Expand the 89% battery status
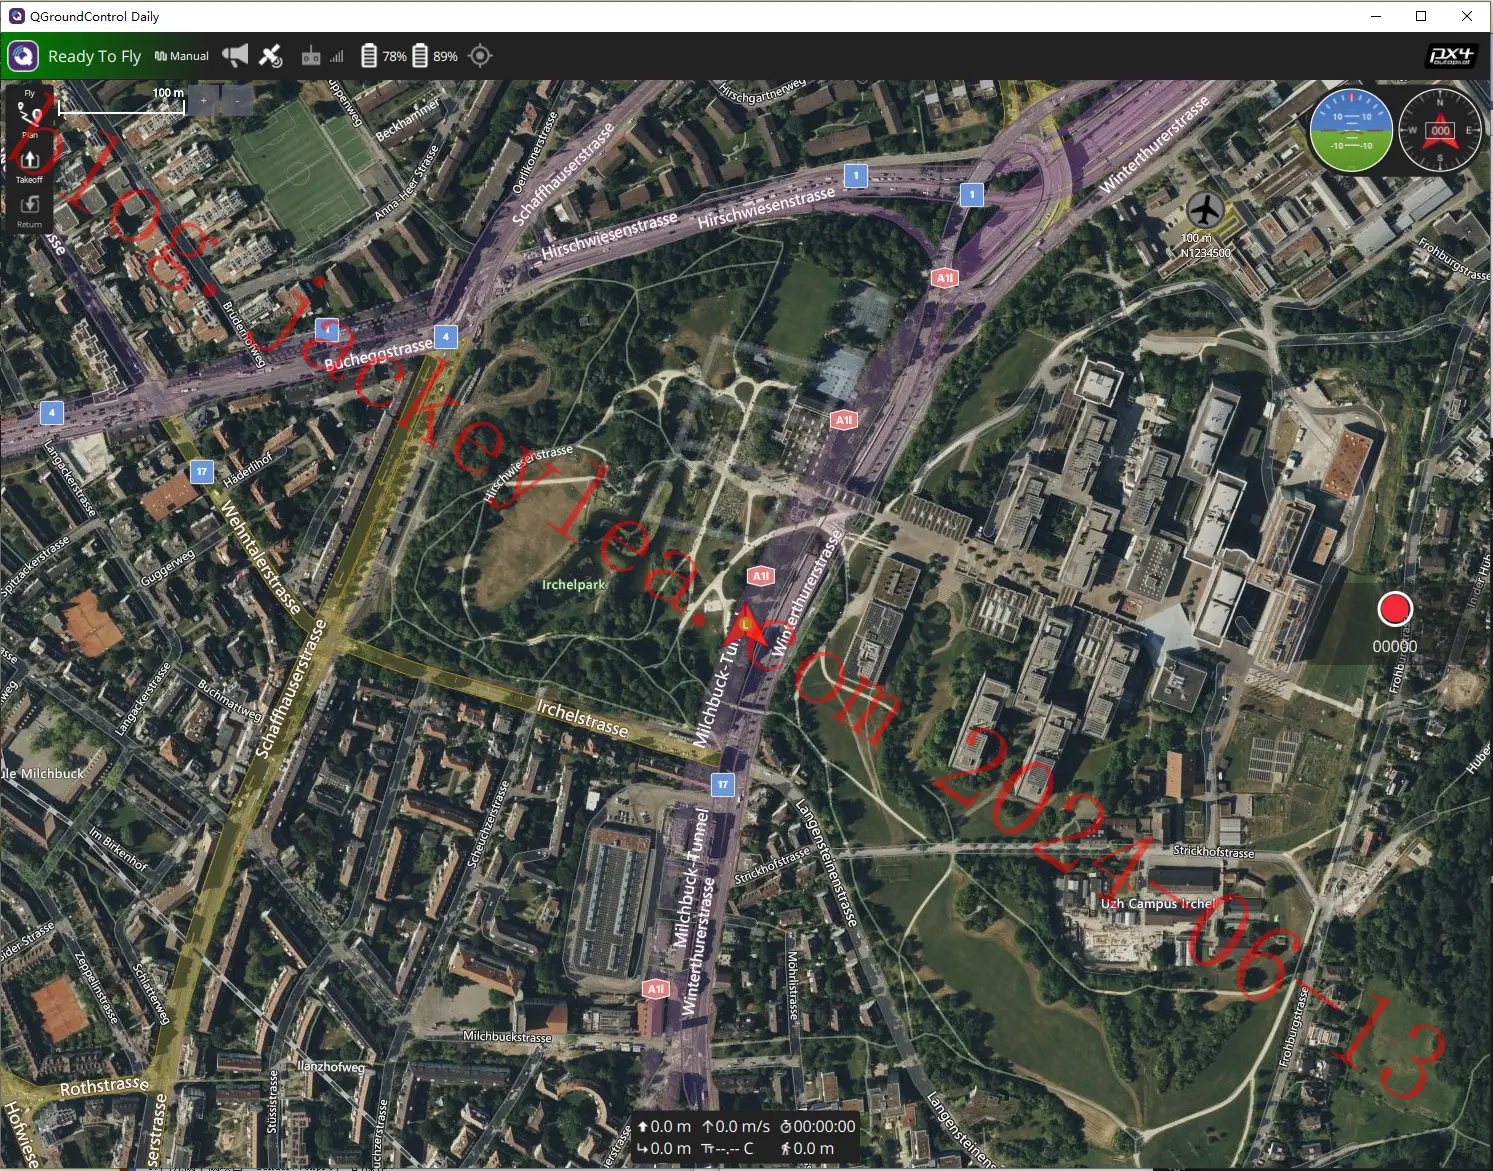 click(x=435, y=56)
